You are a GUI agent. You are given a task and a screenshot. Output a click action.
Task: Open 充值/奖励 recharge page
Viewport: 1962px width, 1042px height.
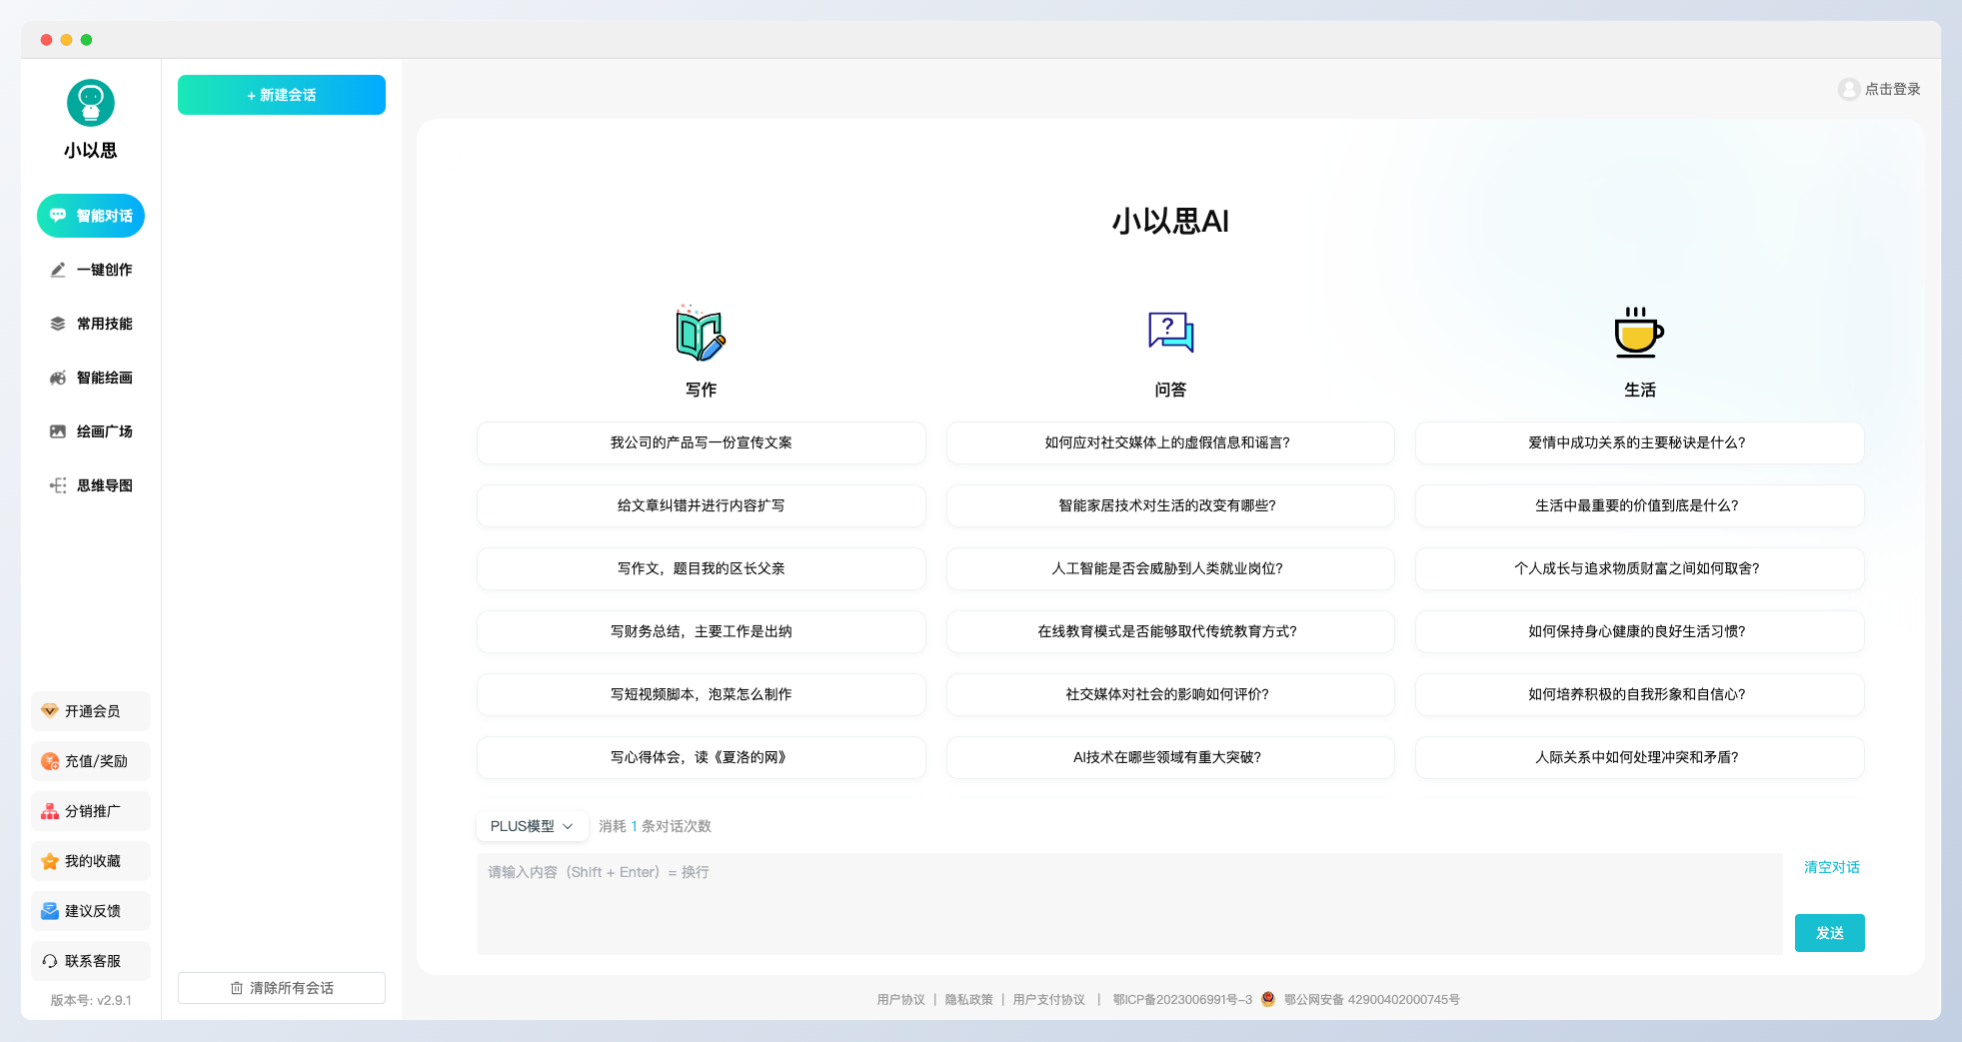tap(90, 761)
